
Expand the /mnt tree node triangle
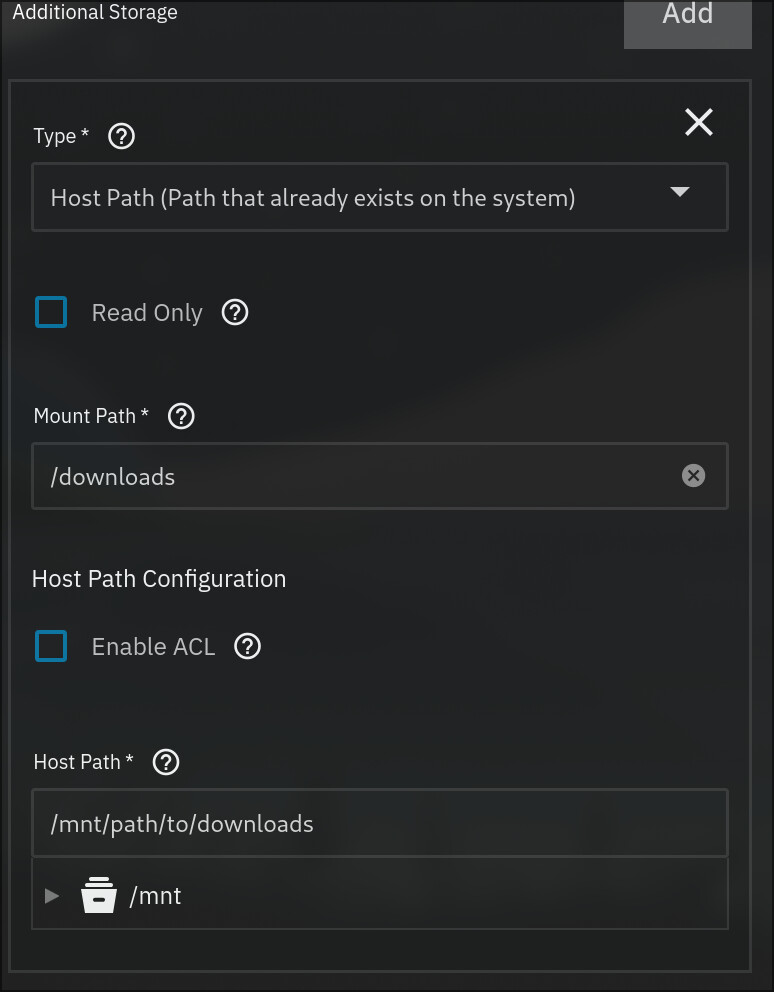pyautogui.click(x=52, y=895)
